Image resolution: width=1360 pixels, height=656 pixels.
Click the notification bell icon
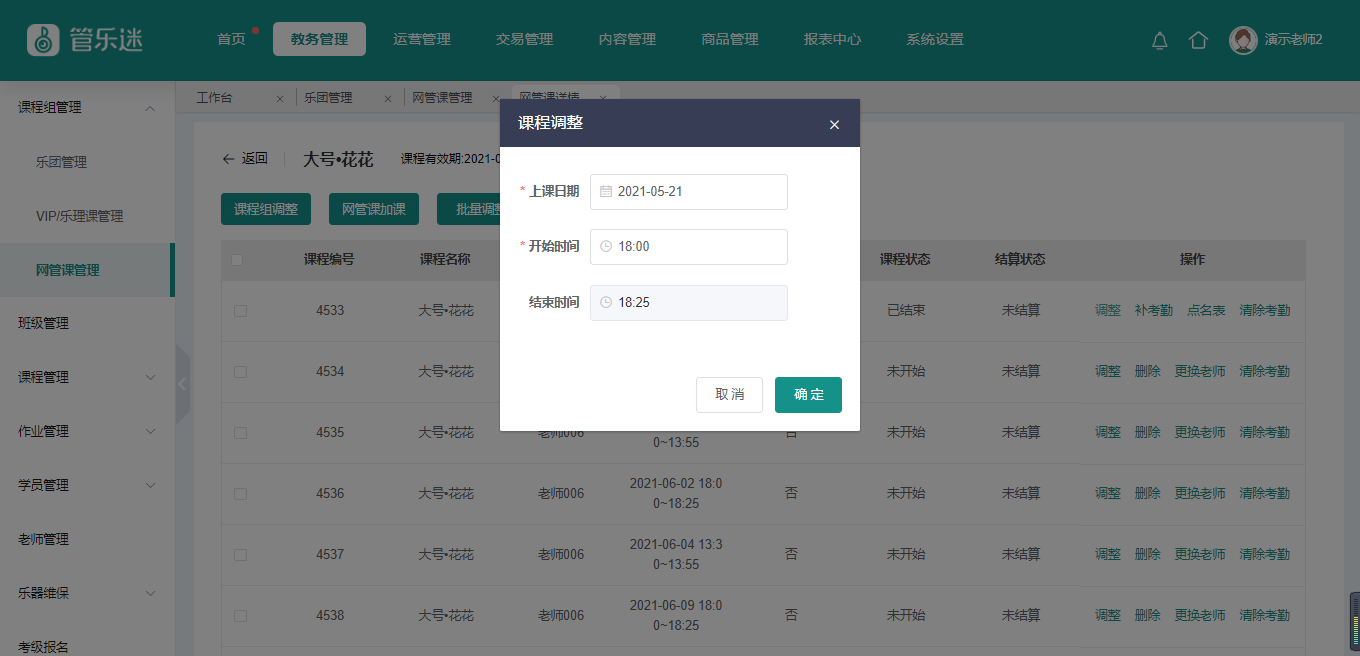coord(1160,40)
